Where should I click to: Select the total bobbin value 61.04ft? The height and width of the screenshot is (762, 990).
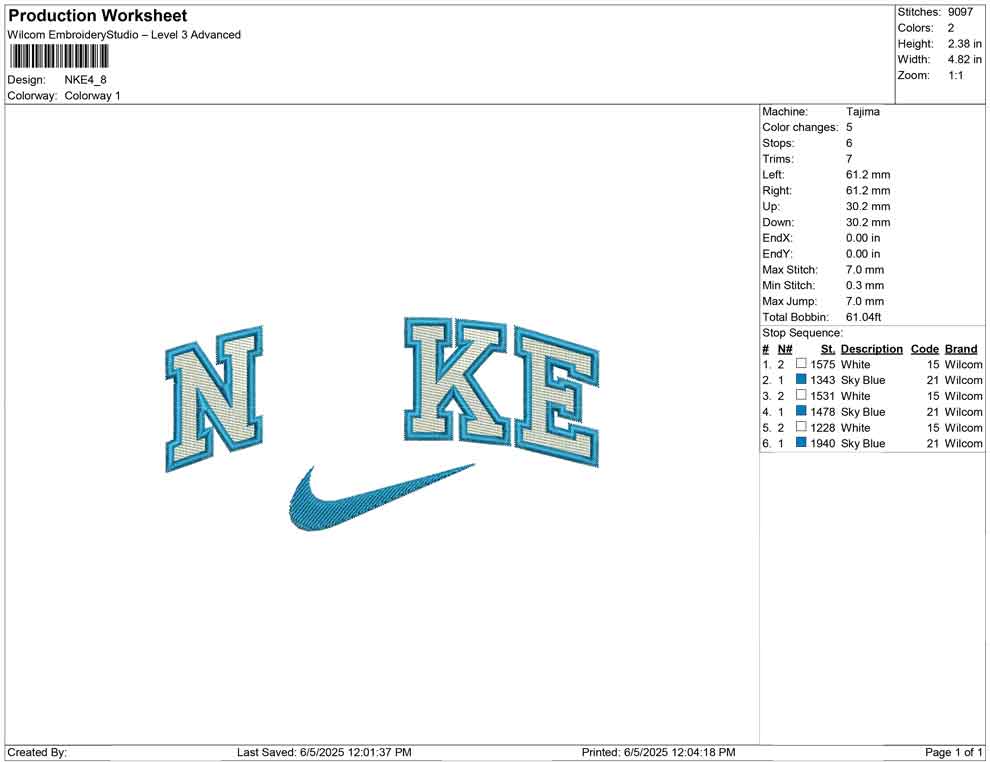pyautogui.click(x=863, y=316)
